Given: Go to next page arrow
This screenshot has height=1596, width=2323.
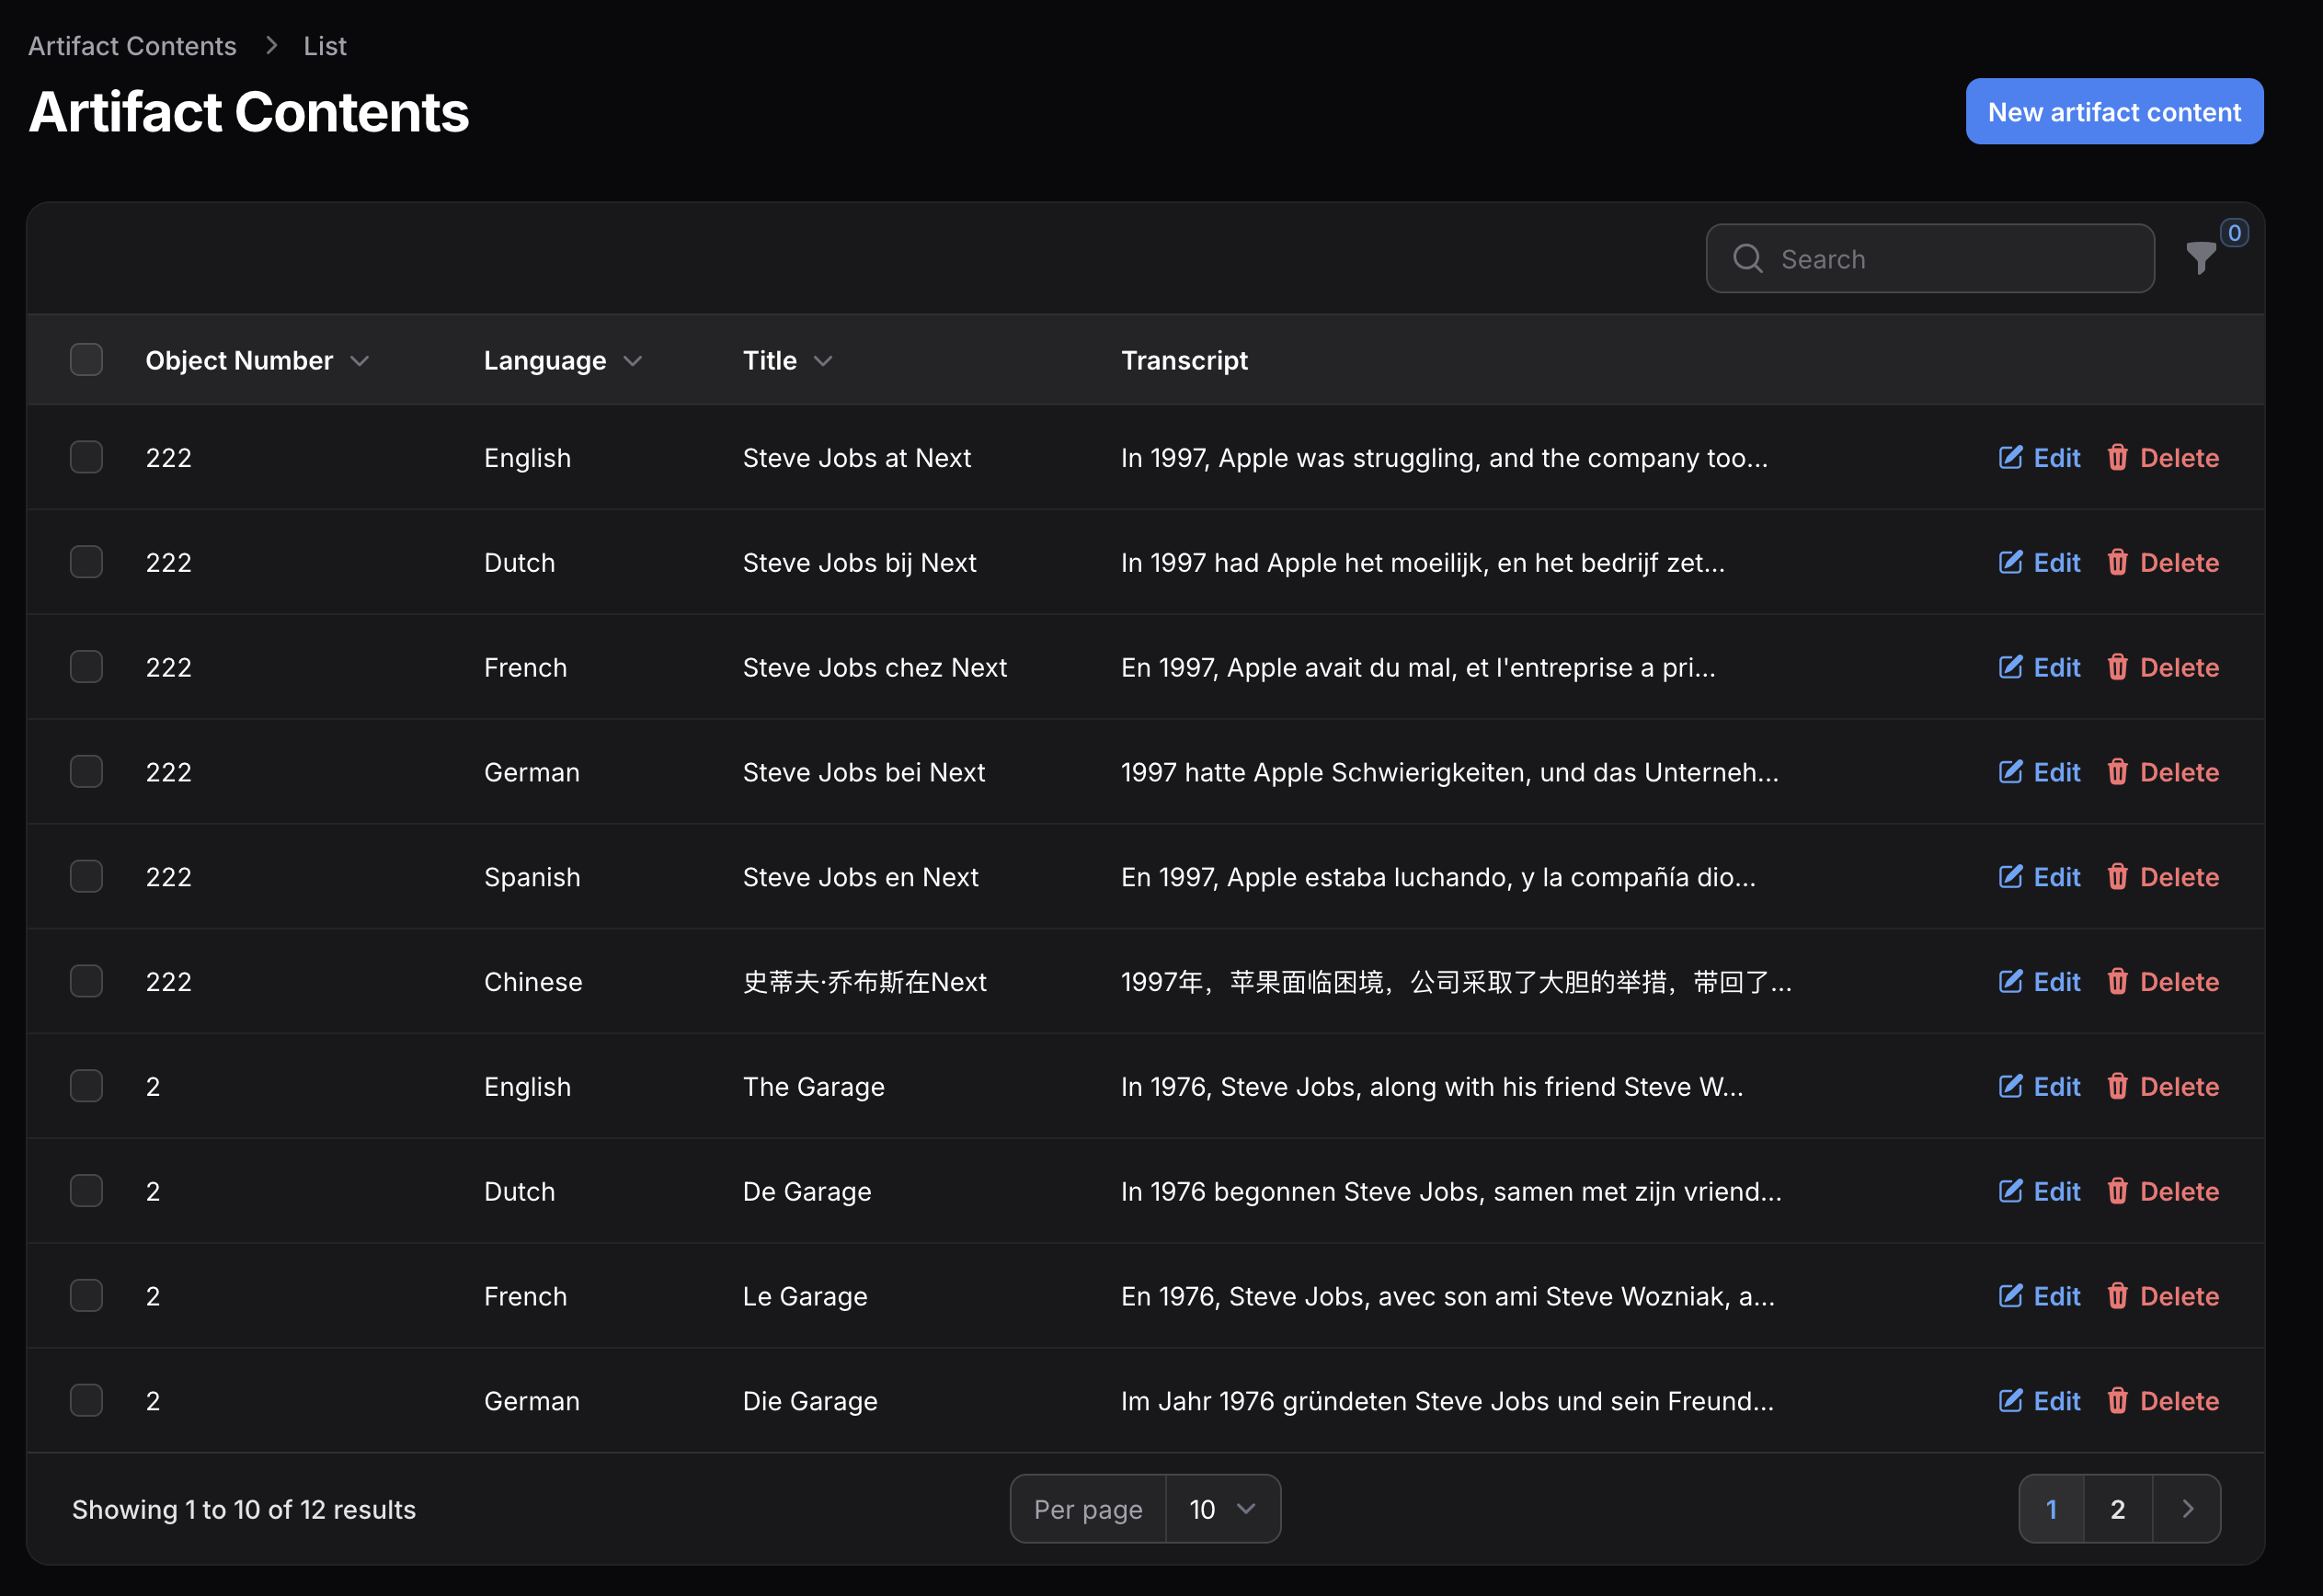Looking at the screenshot, I should coord(2187,1509).
